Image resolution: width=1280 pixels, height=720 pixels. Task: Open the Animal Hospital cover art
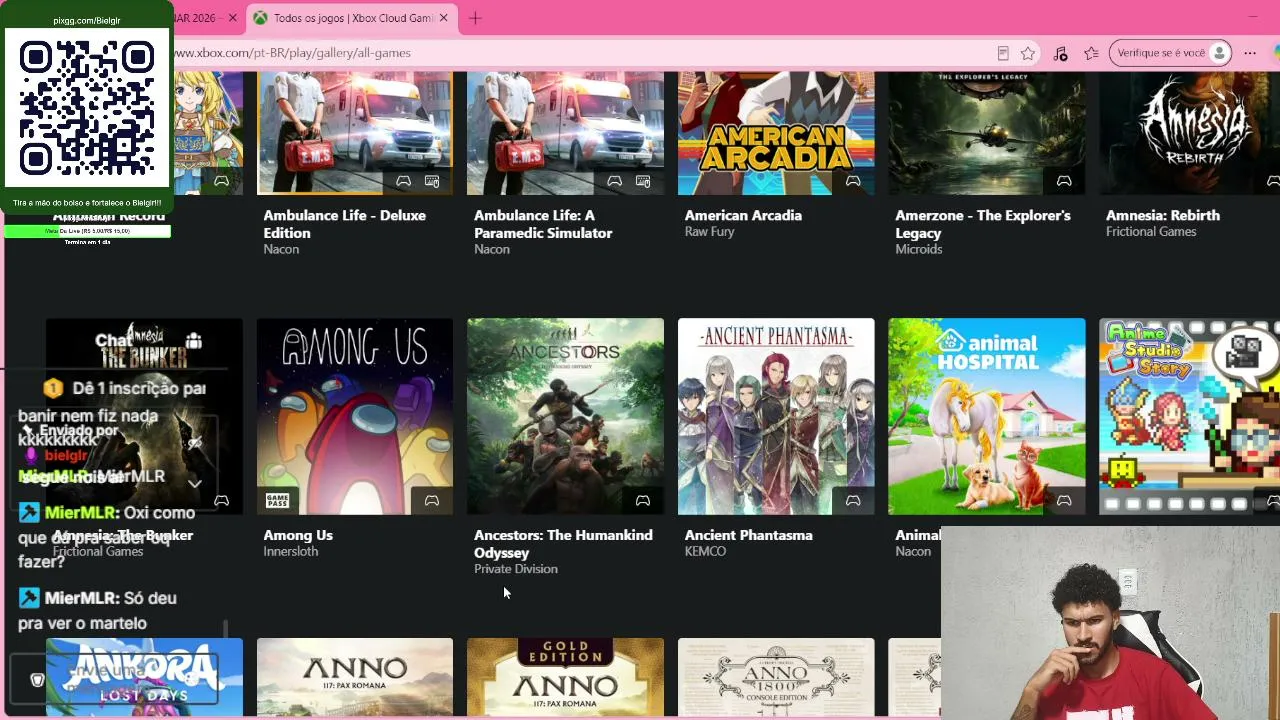tap(987, 416)
